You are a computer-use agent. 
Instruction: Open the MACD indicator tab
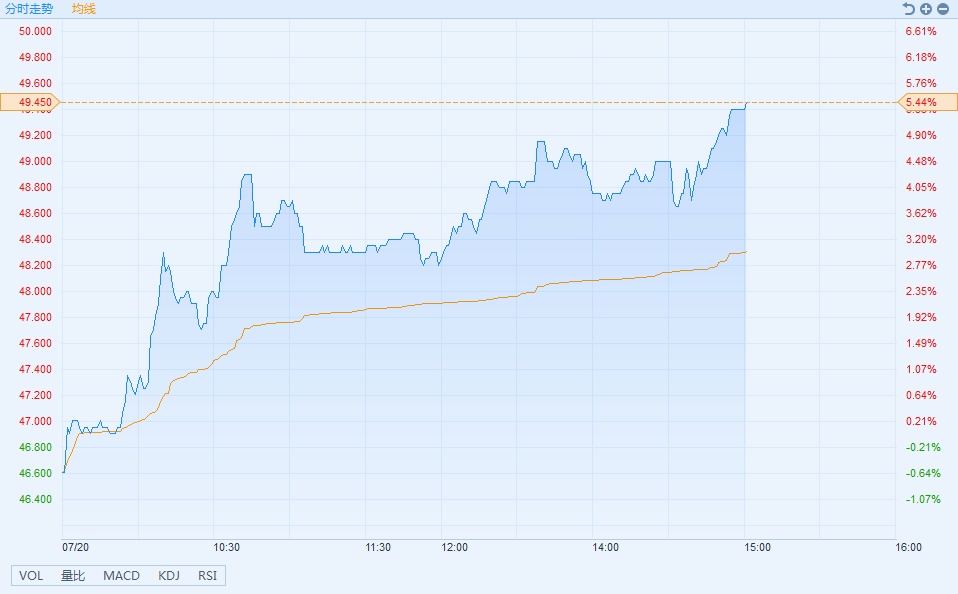point(121,576)
